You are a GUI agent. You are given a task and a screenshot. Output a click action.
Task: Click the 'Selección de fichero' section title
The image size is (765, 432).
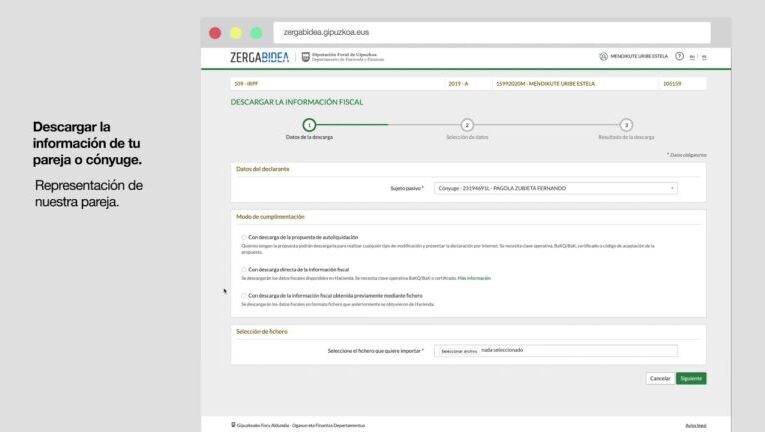[x=262, y=331]
